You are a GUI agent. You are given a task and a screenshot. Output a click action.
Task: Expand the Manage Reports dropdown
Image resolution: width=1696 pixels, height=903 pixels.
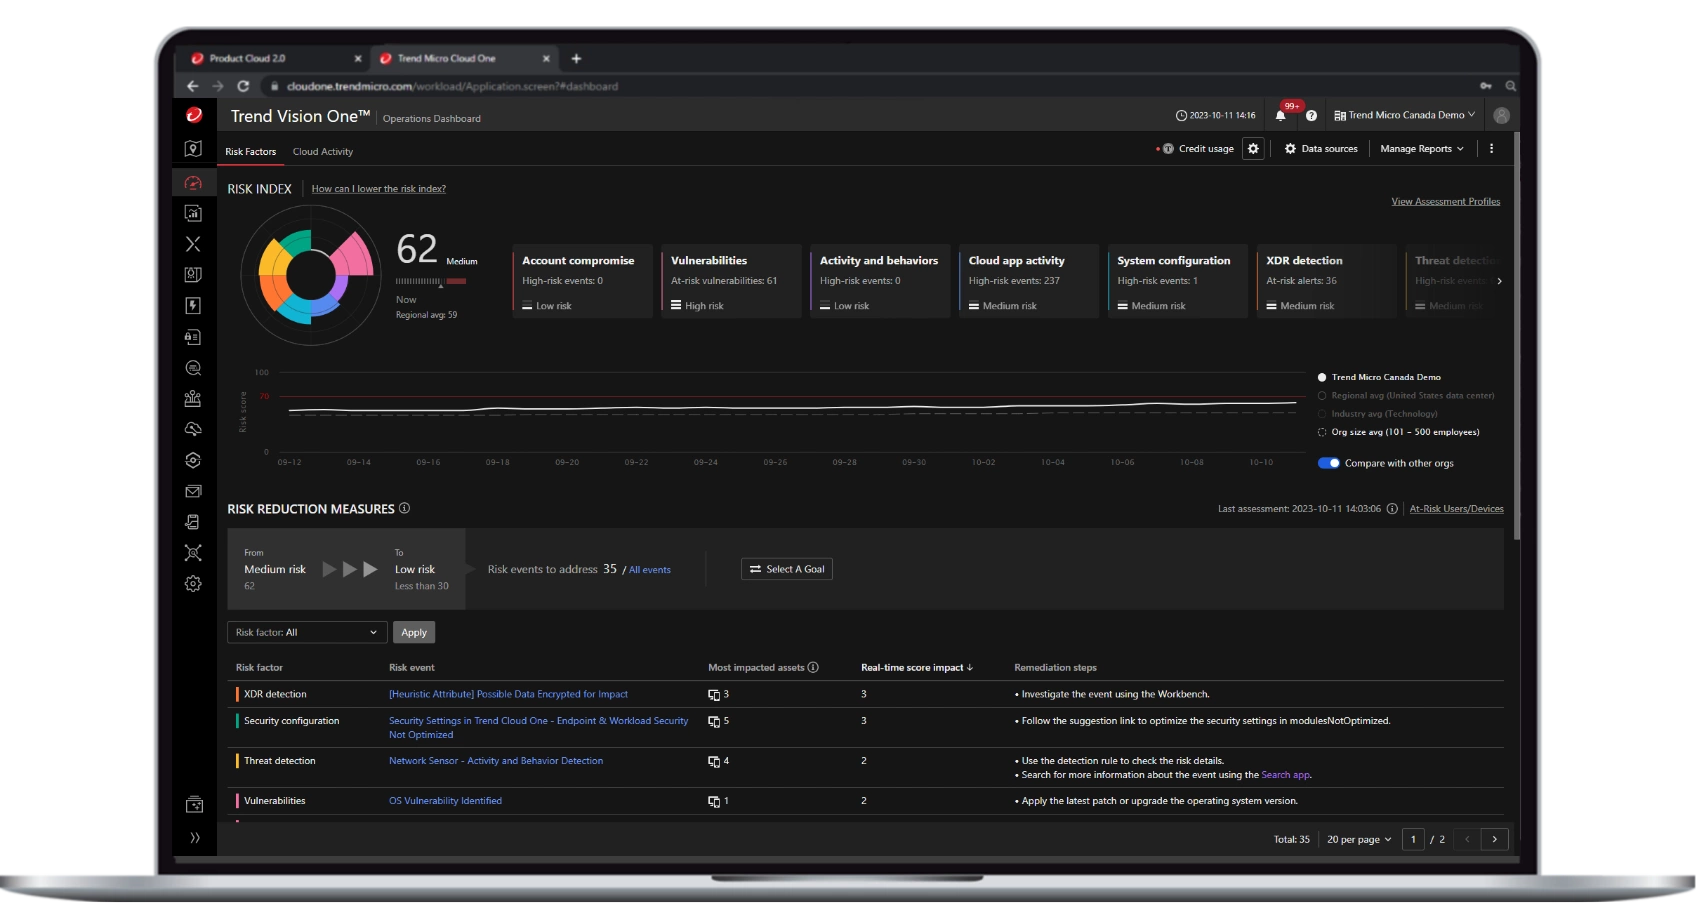[x=1421, y=149]
